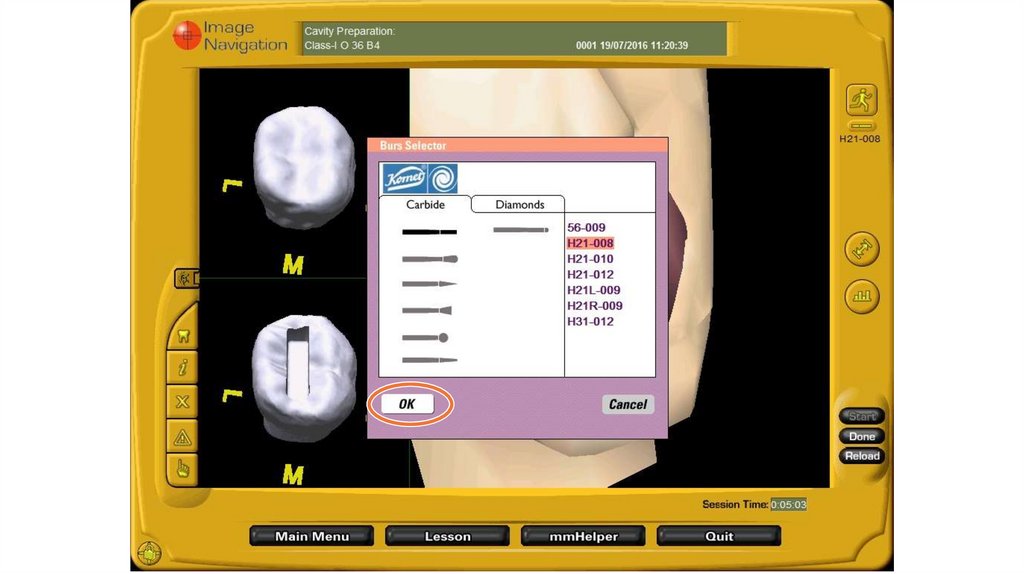1024x574 pixels.
Task: Select the pointing hand sidebar icon
Action: [183, 468]
